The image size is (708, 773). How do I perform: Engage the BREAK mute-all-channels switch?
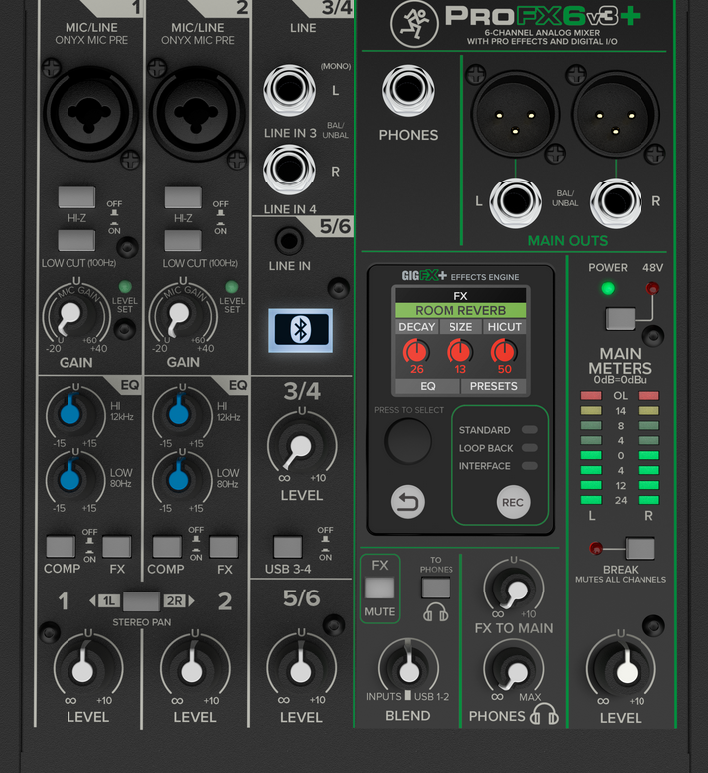tap(640, 549)
